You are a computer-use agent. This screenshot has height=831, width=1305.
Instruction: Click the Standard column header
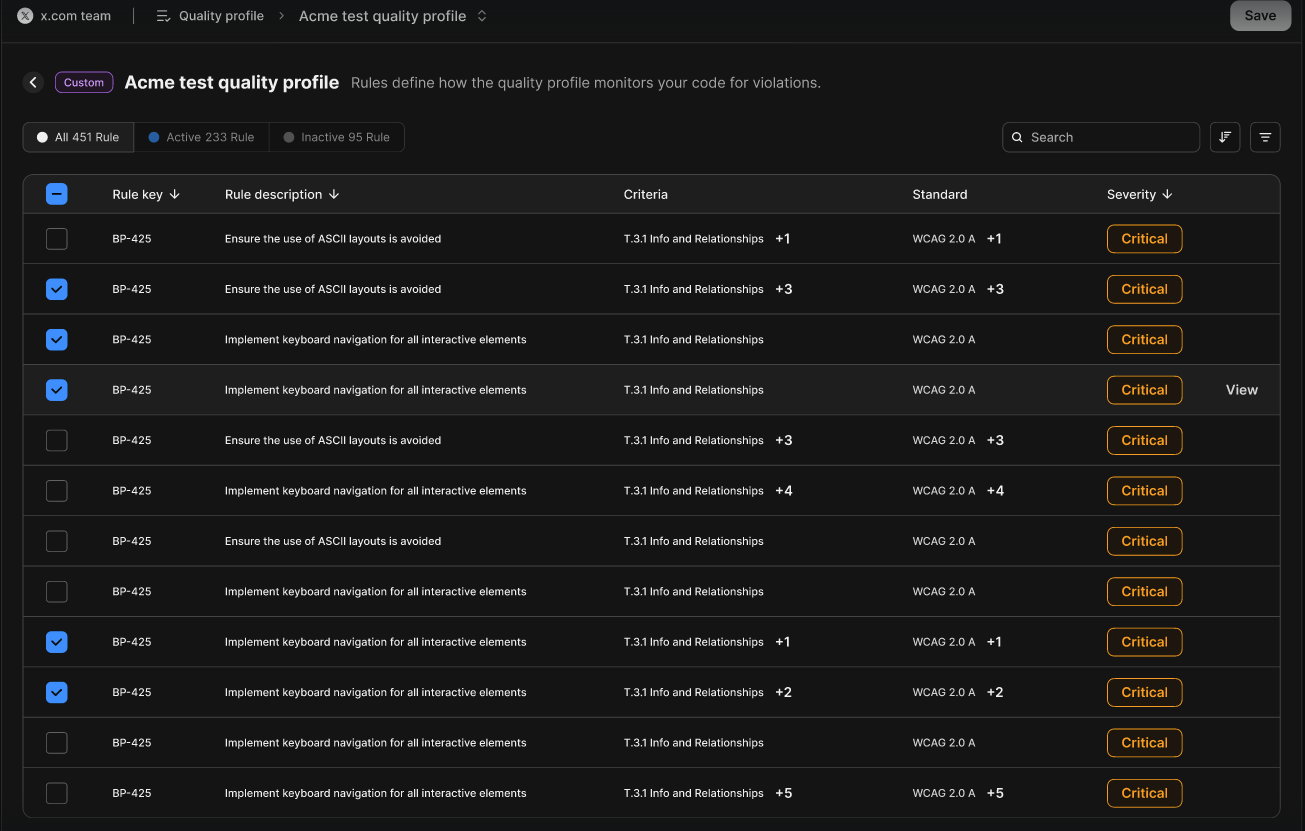point(940,194)
